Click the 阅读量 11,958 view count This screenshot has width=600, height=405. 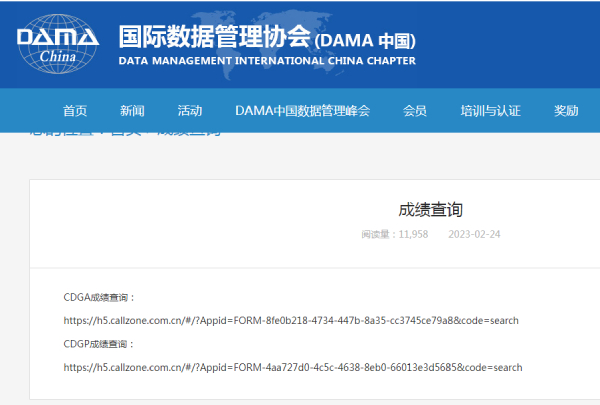tap(395, 234)
